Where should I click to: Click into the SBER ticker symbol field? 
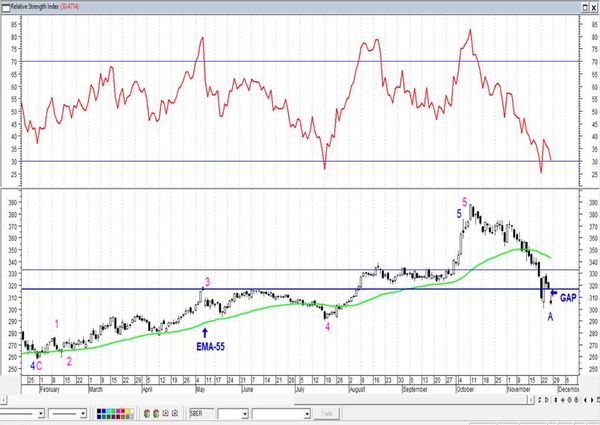coord(202,414)
